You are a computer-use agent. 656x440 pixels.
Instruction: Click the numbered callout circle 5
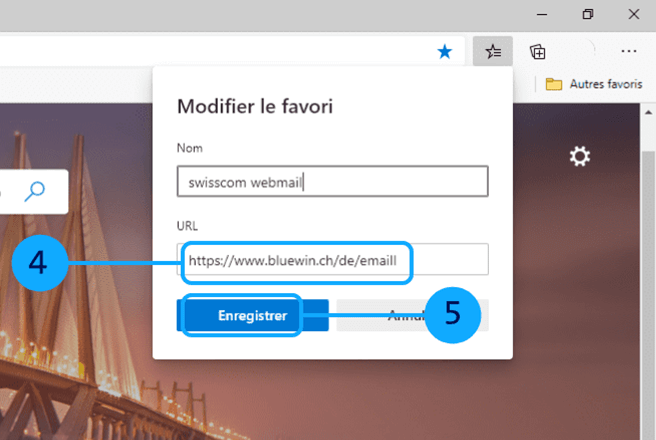pyautogui.click(x=452, y=314)
